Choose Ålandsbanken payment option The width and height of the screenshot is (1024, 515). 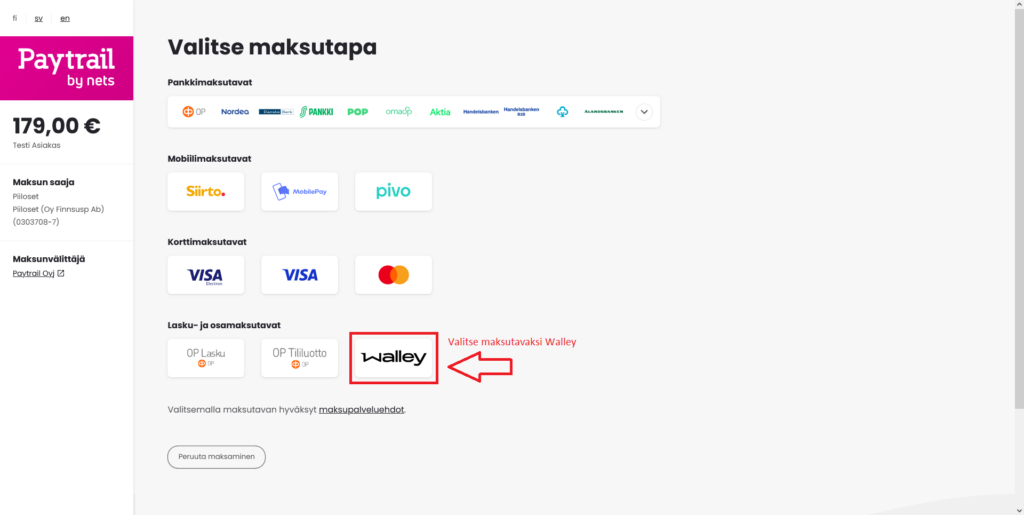[x=604, y=112]
